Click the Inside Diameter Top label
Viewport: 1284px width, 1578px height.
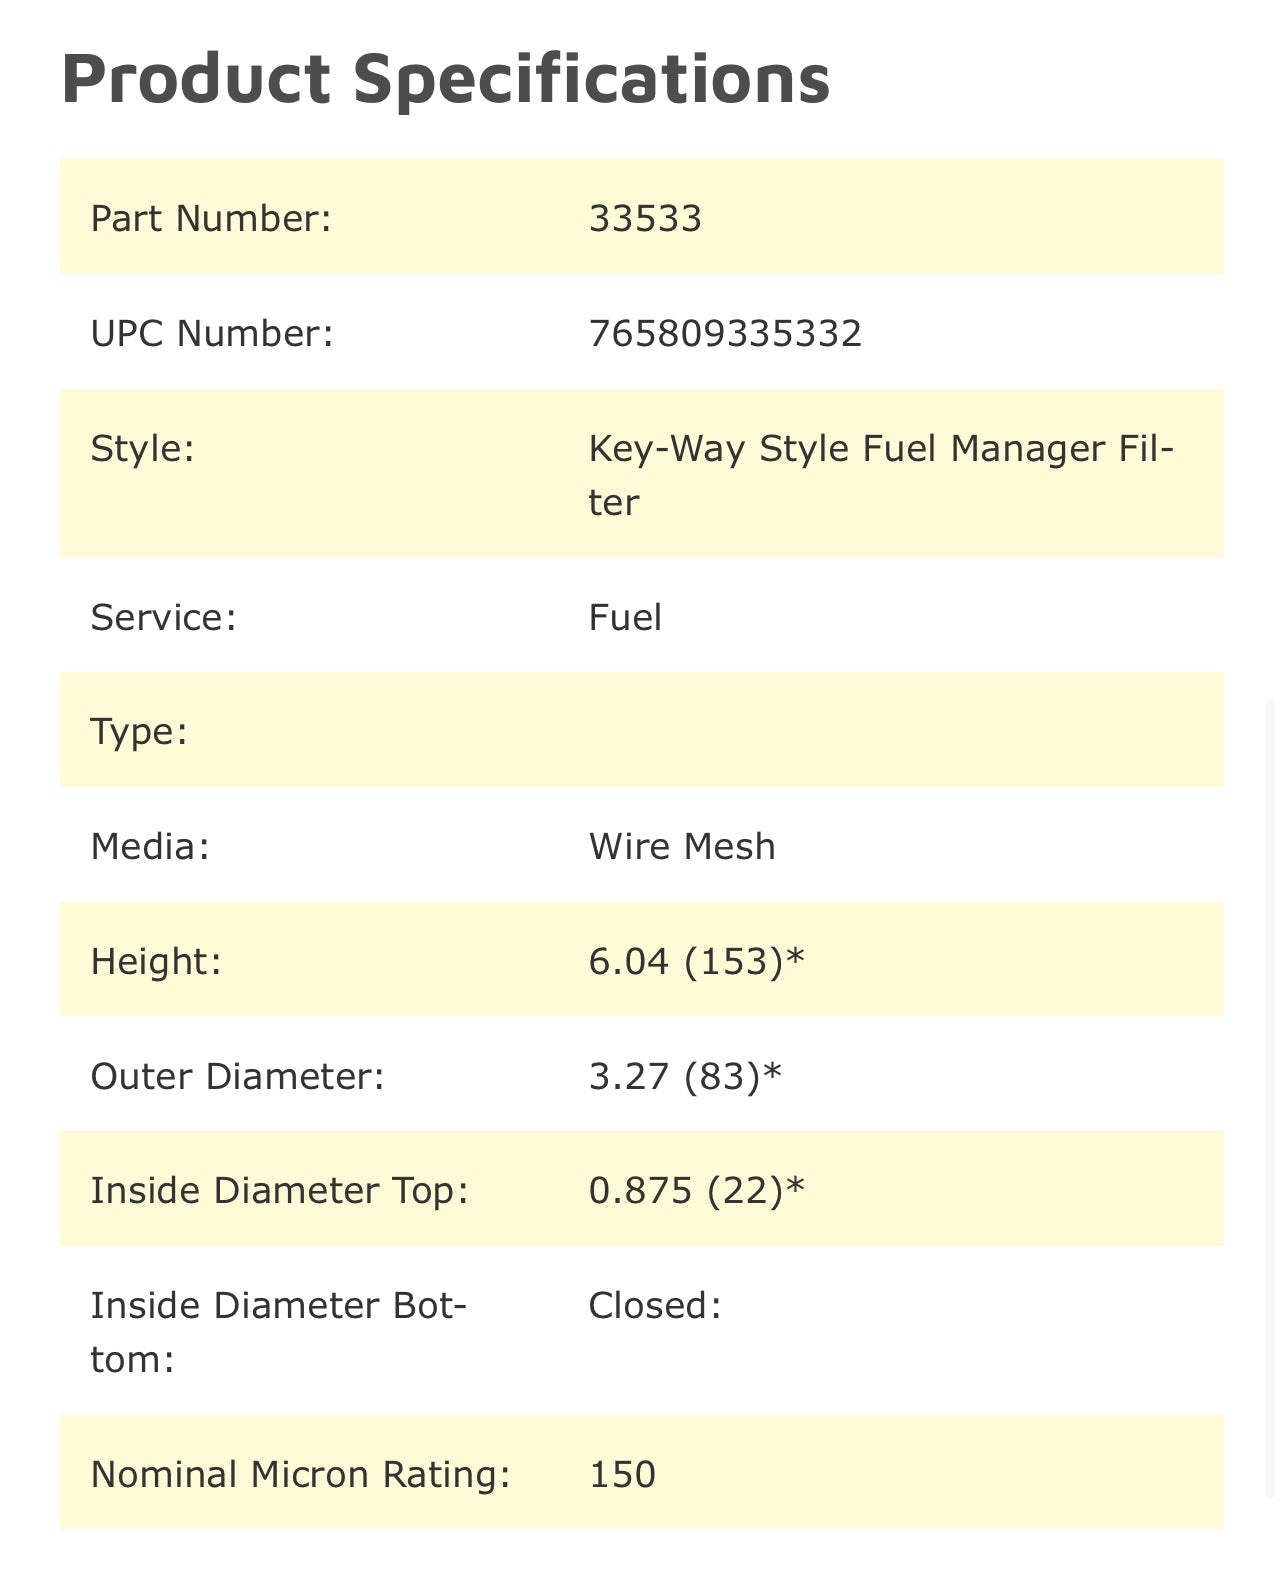point(279,1190)
